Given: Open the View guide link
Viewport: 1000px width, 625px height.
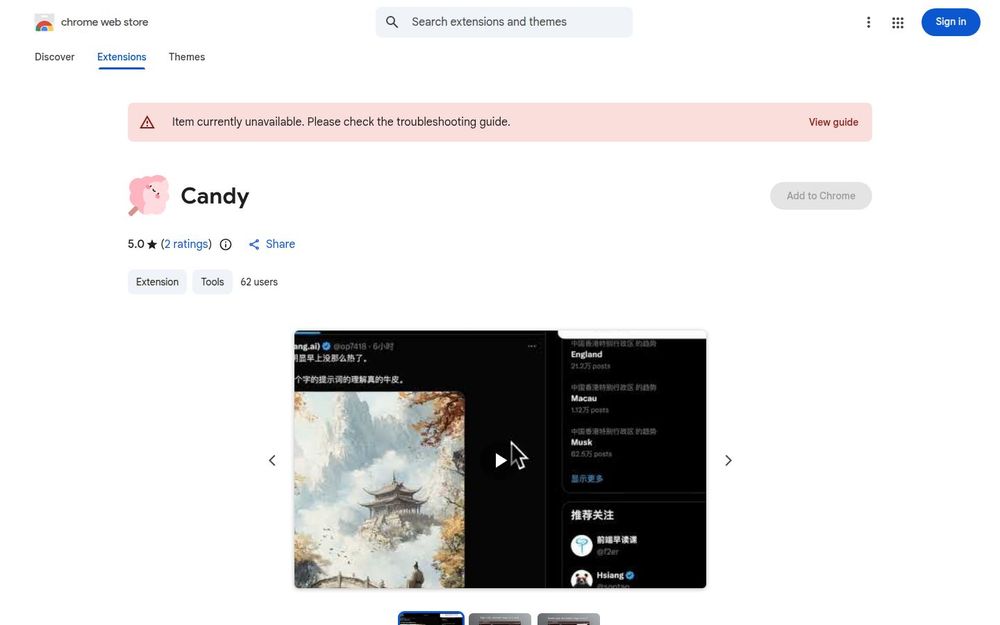Looking at the screenshot, I should [833, 122].
